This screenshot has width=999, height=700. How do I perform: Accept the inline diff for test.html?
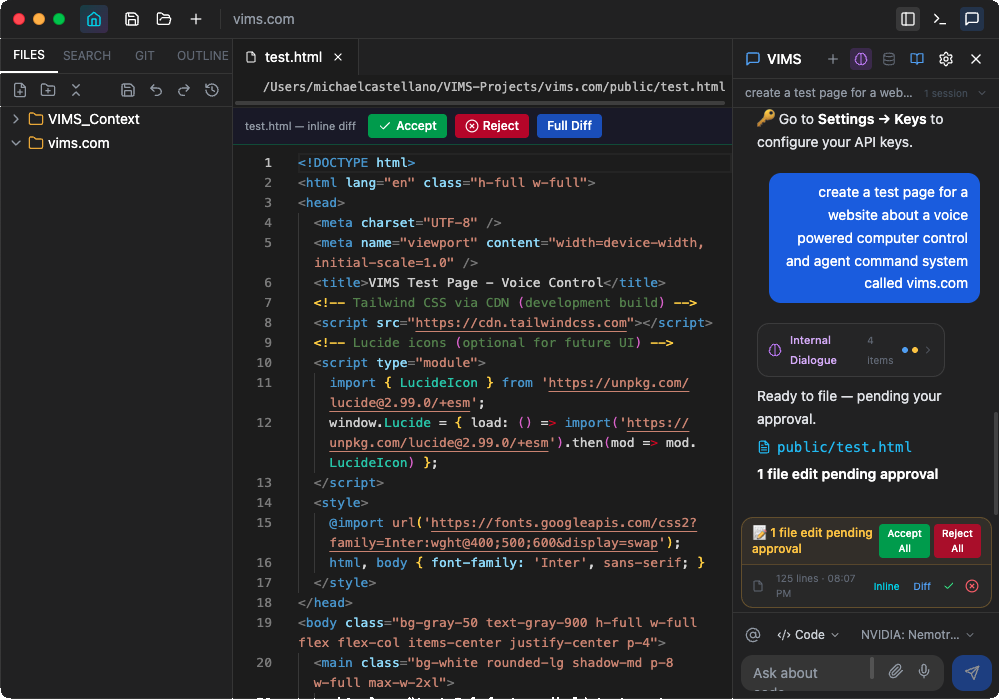(x=407, y=126)
